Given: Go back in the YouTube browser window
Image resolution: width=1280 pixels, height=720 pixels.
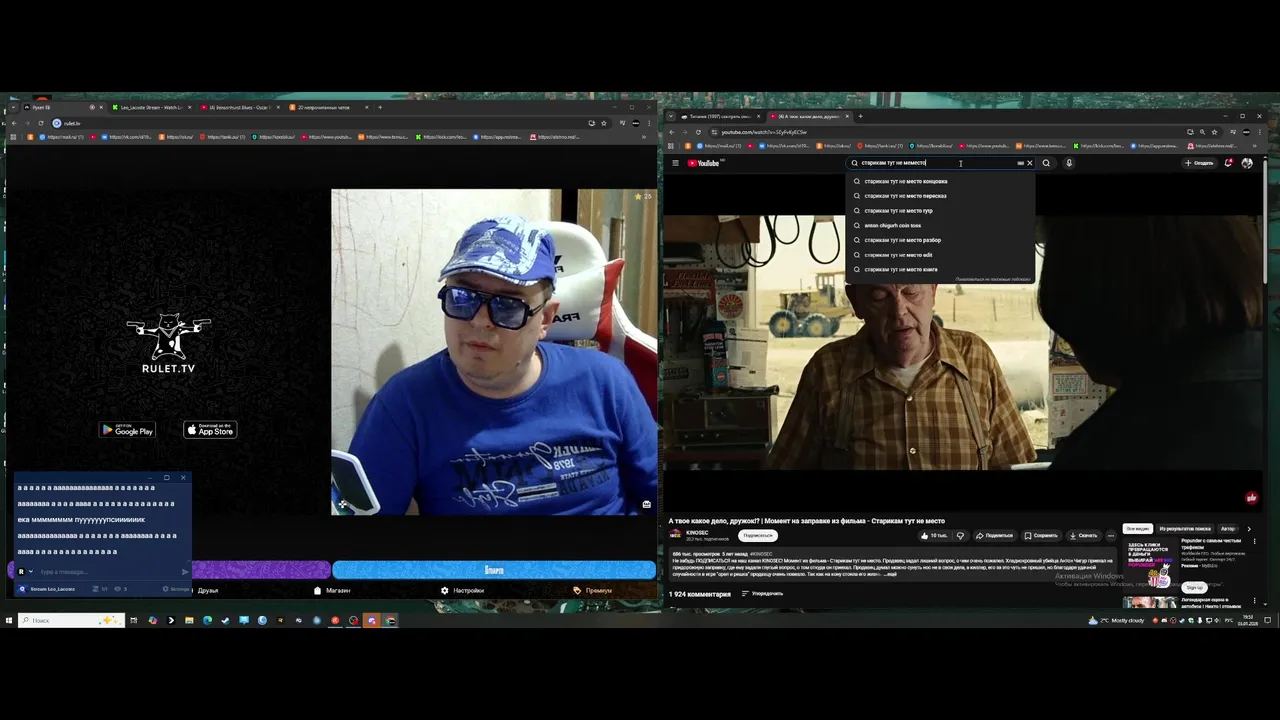Looking at the screenshot, I should pos(672,132).
